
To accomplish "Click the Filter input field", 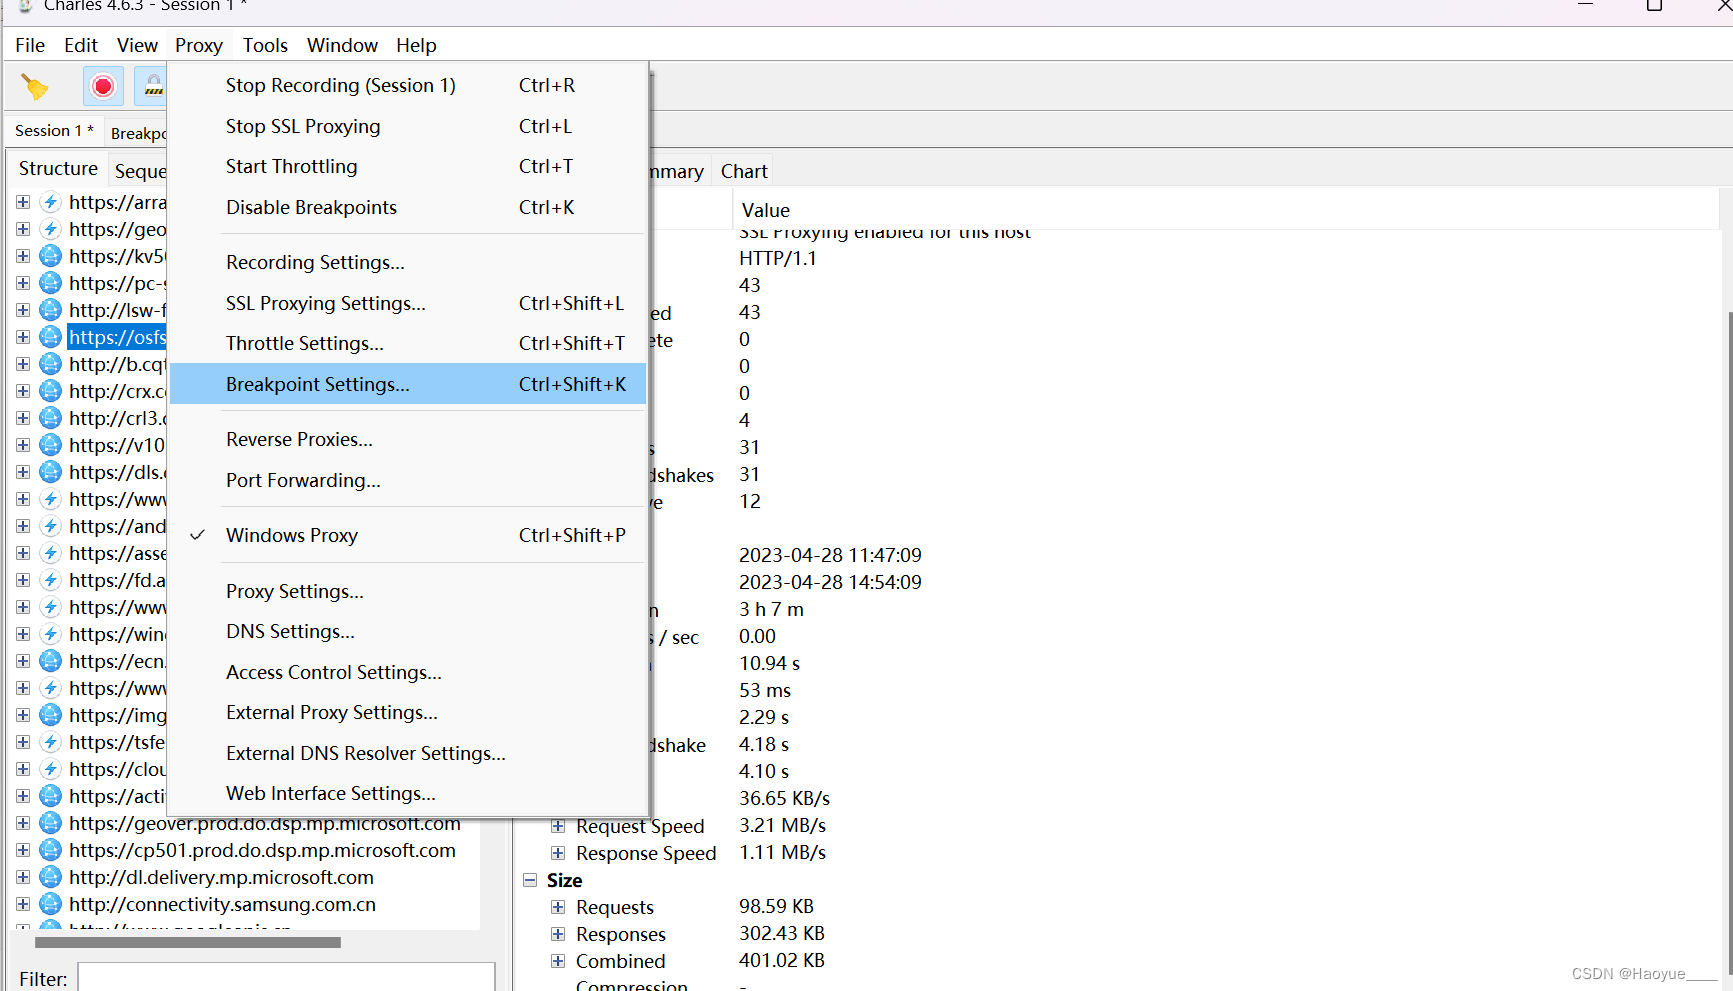I will point(286,978).
